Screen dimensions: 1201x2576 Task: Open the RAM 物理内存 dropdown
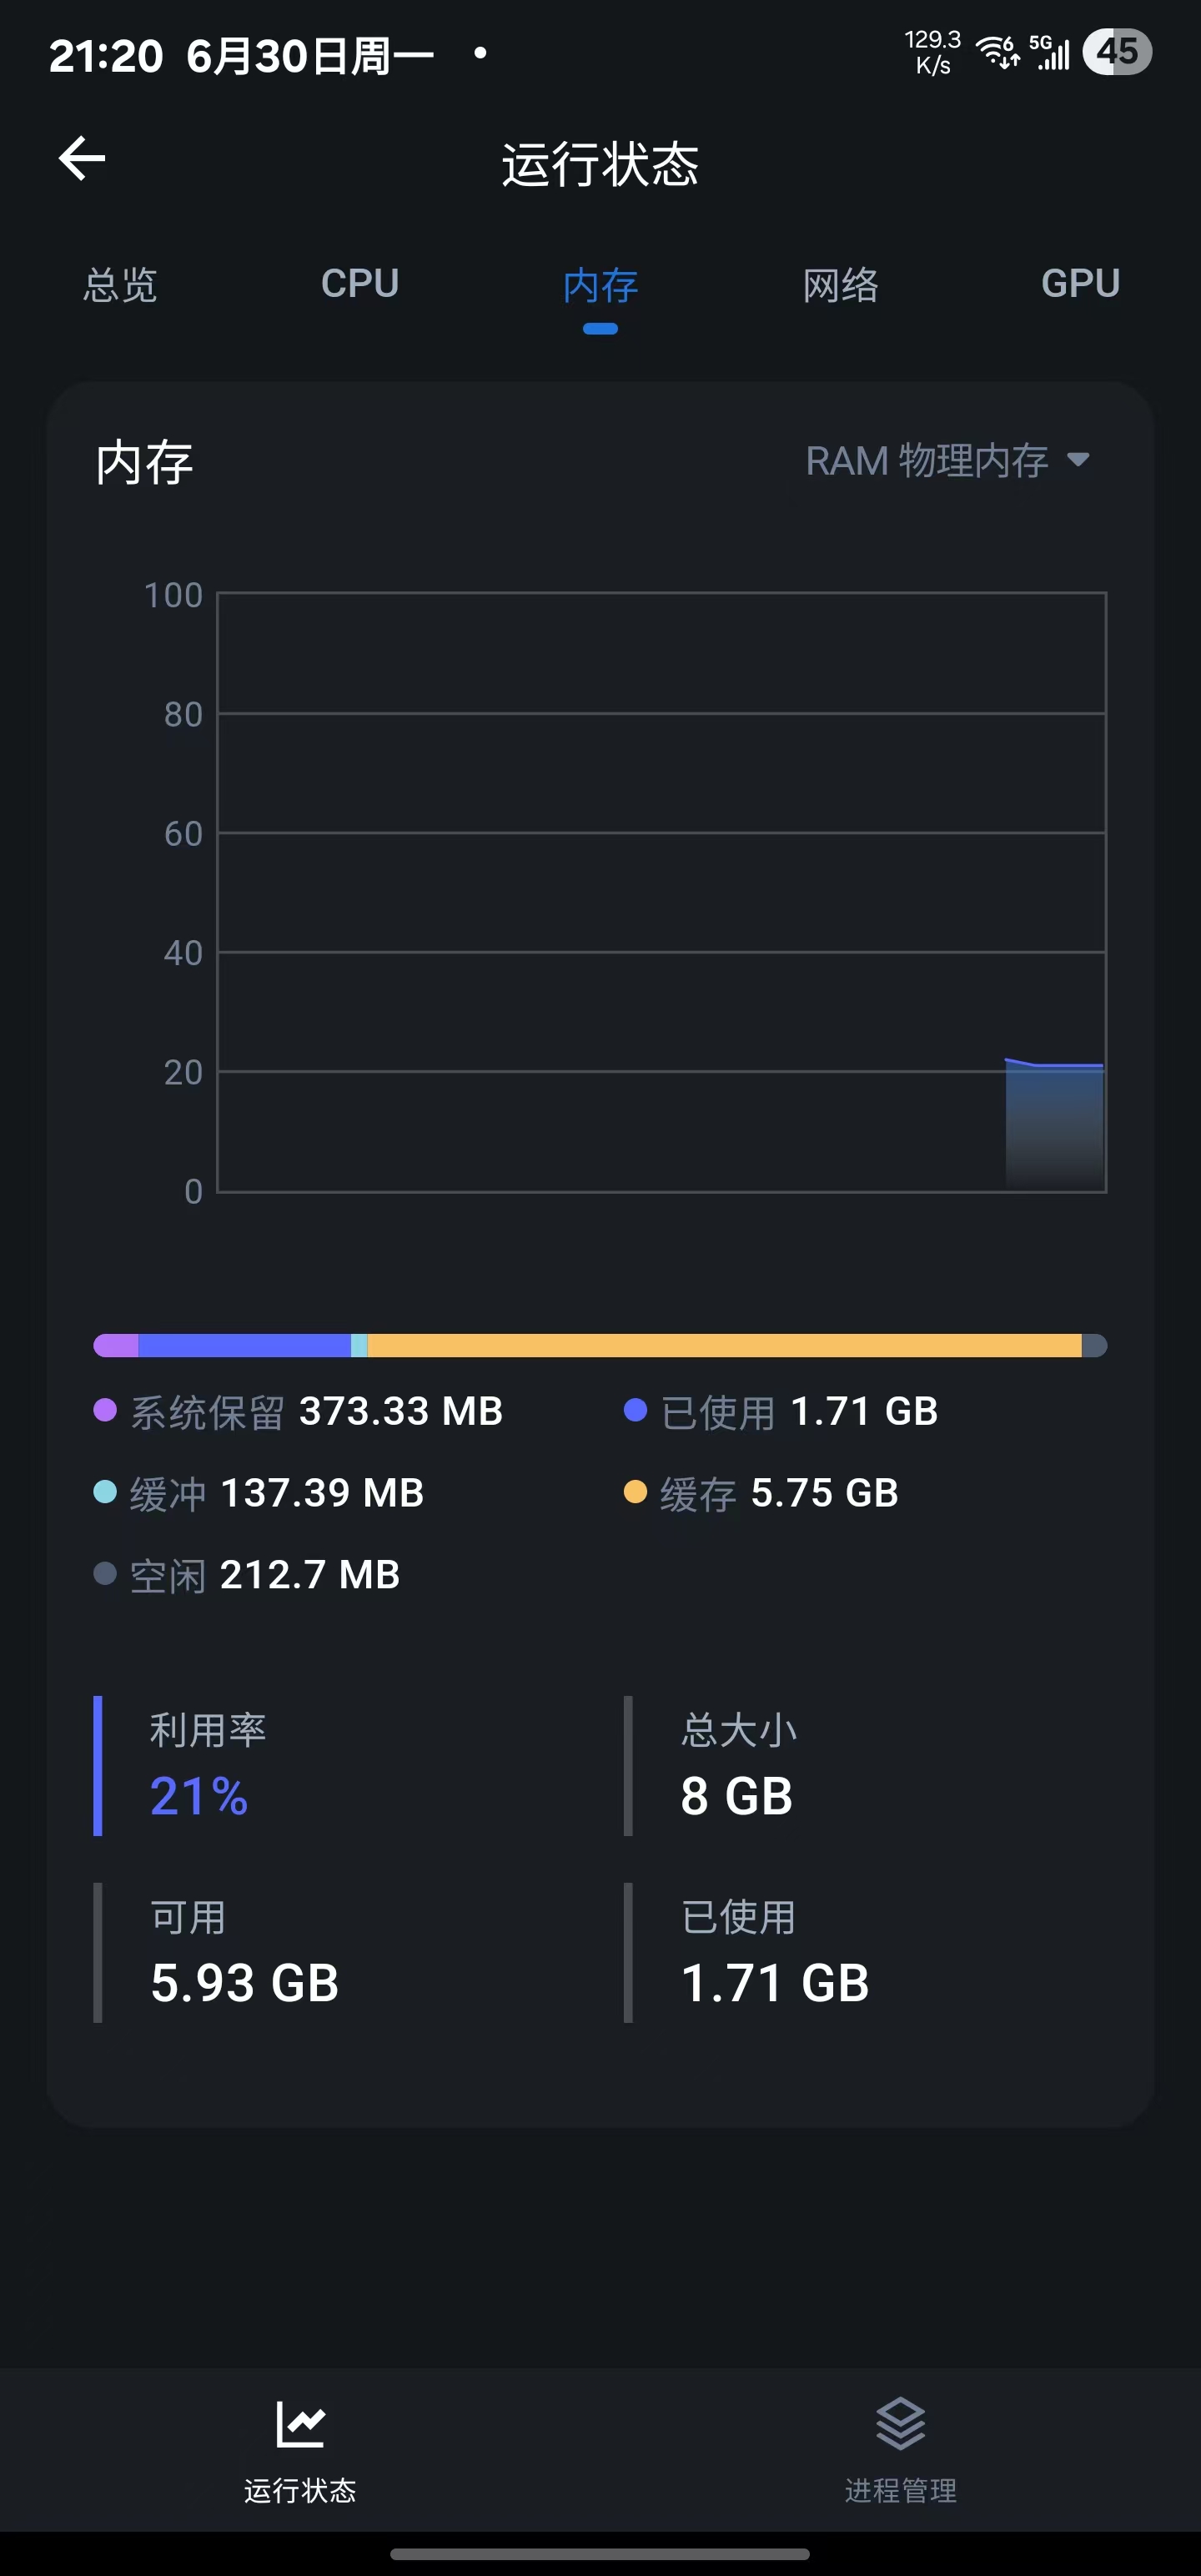(947, 461)
